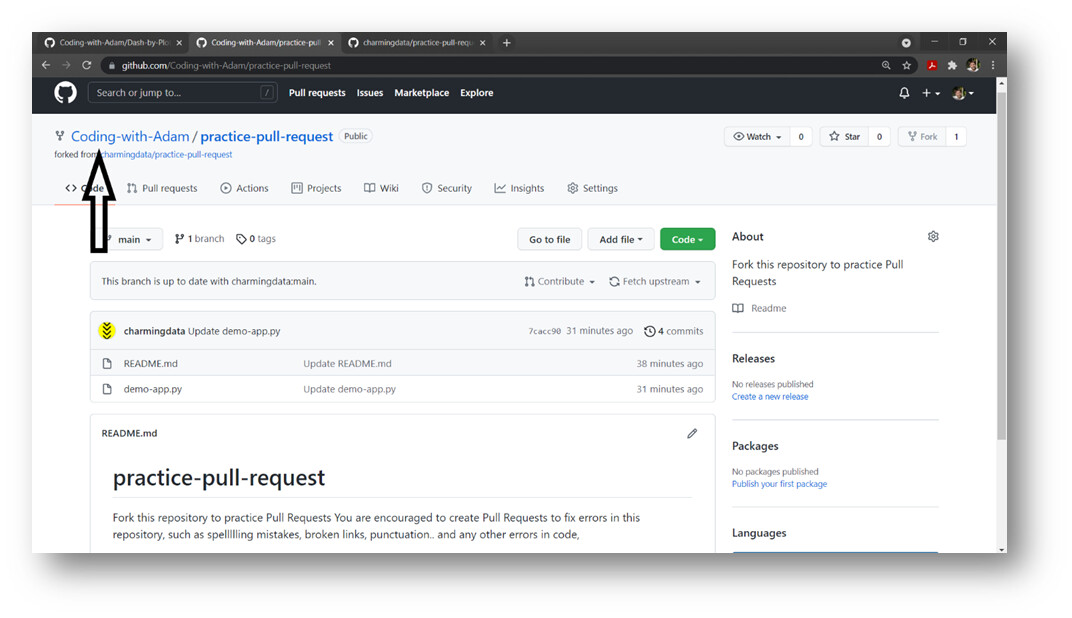Open the Coding-with-Adam owner link

130,136
